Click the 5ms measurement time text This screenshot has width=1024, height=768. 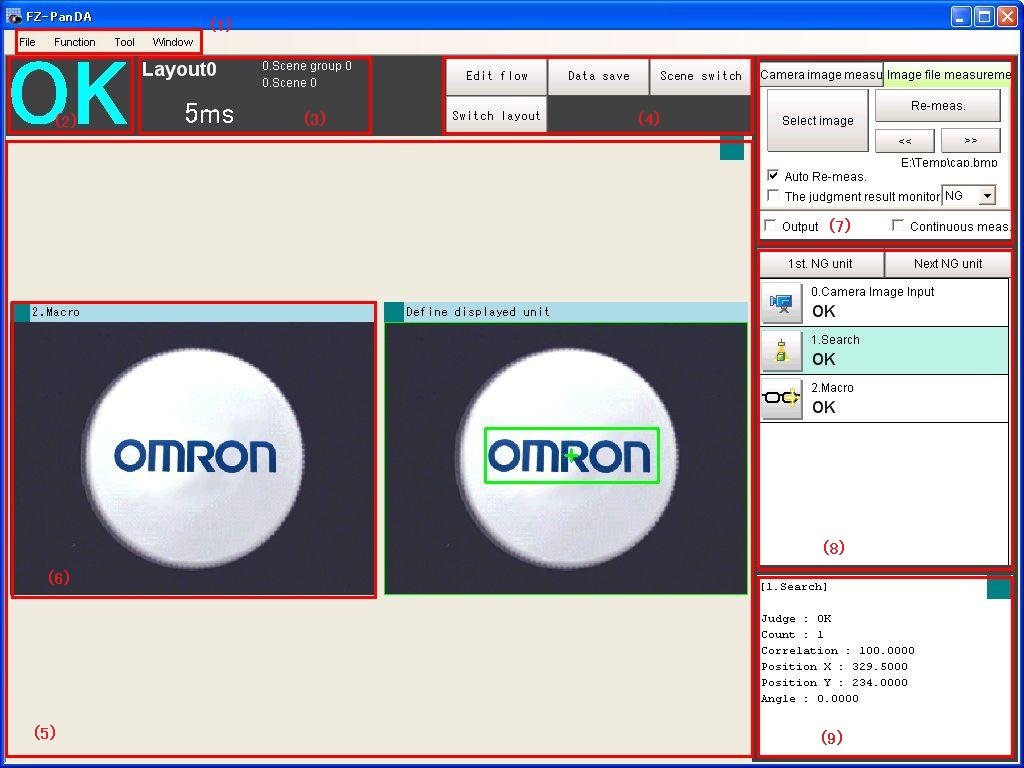[209, 114]
